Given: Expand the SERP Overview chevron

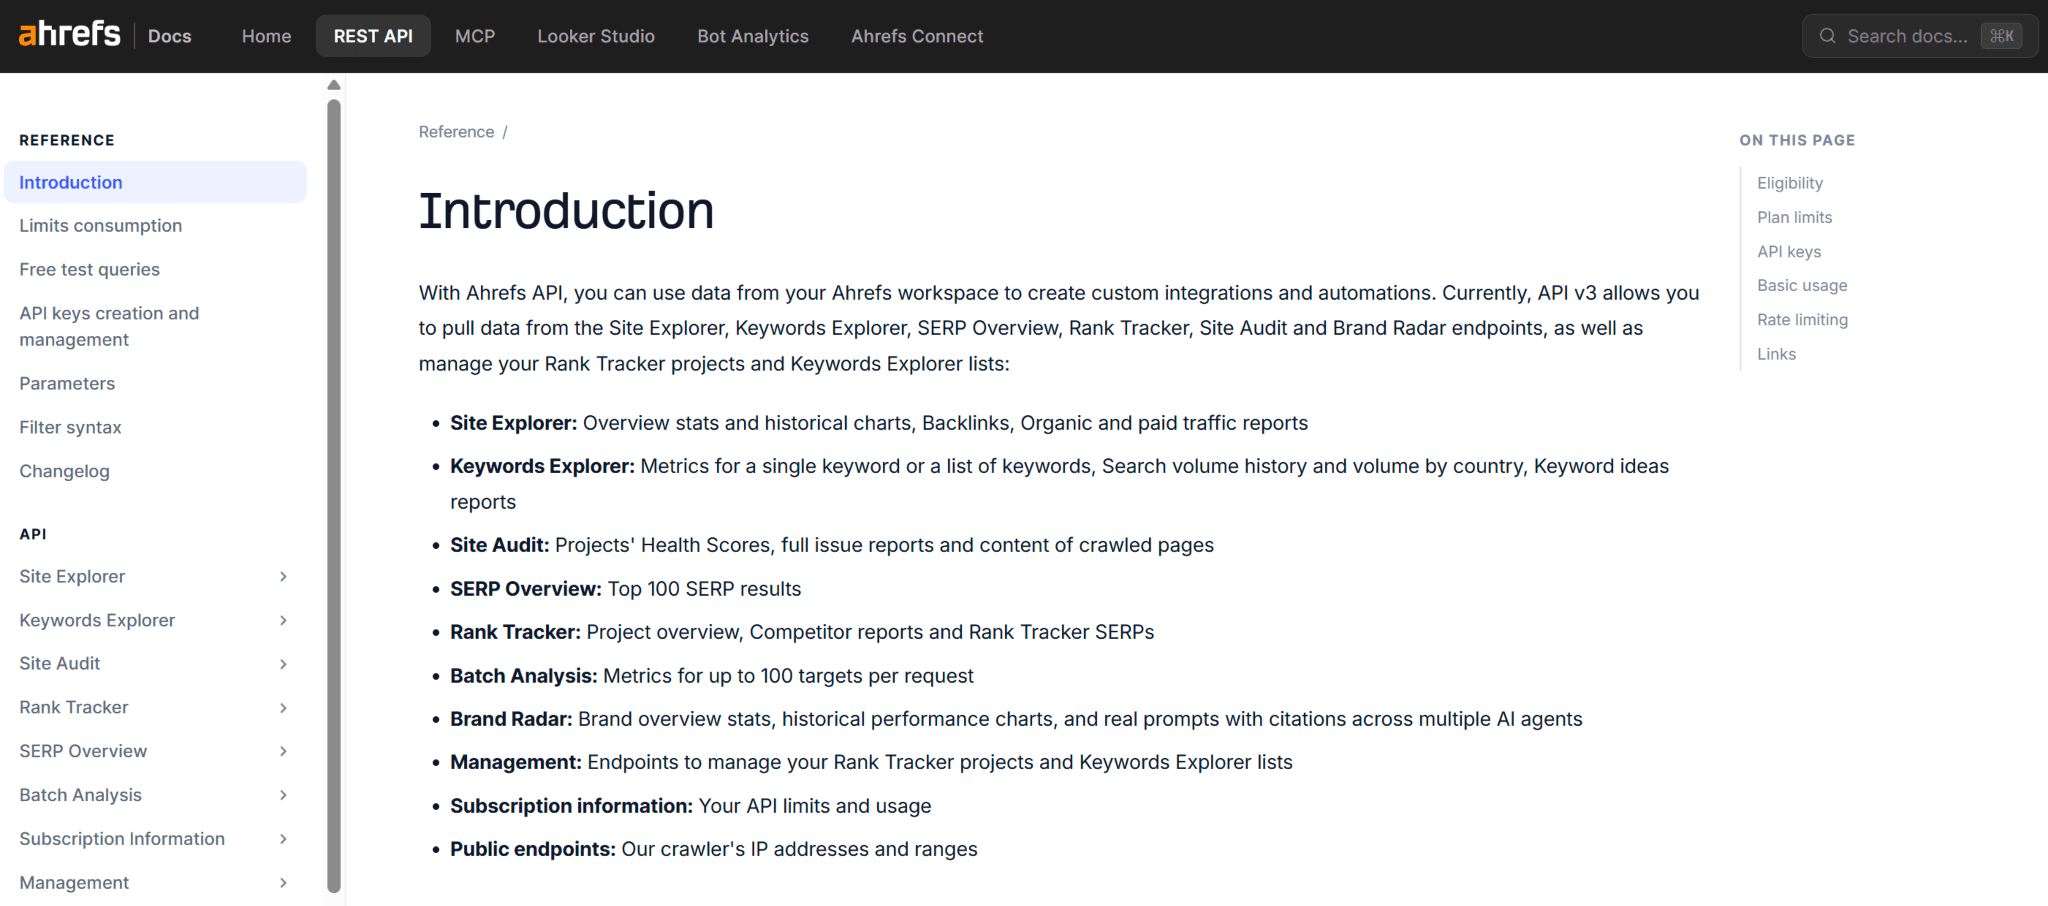Looking at the screenshot, I should 283,752.
